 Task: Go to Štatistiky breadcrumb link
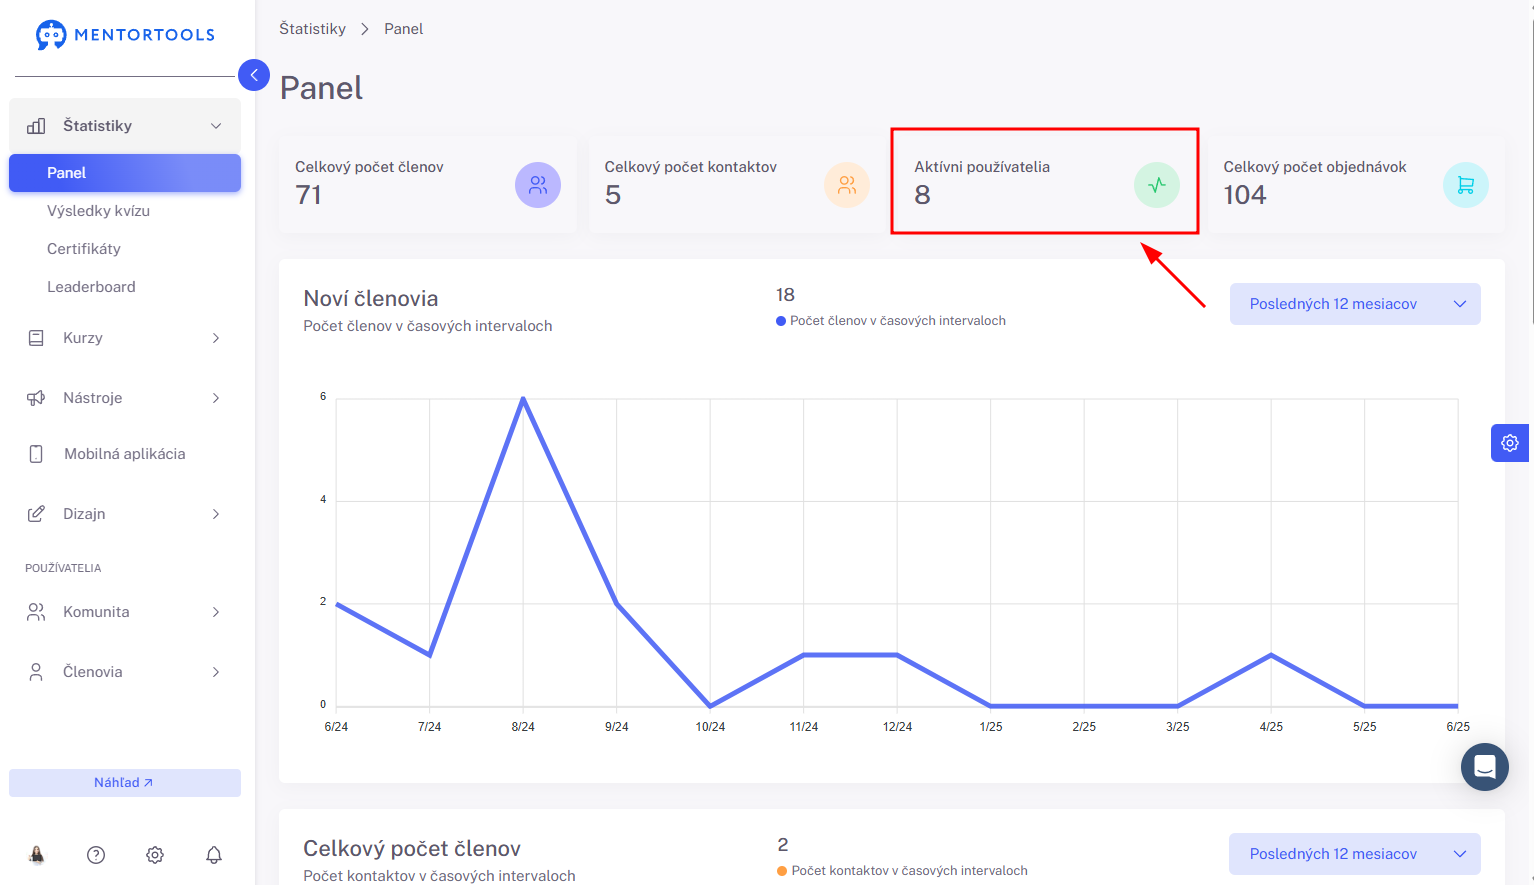click(312, 29)
